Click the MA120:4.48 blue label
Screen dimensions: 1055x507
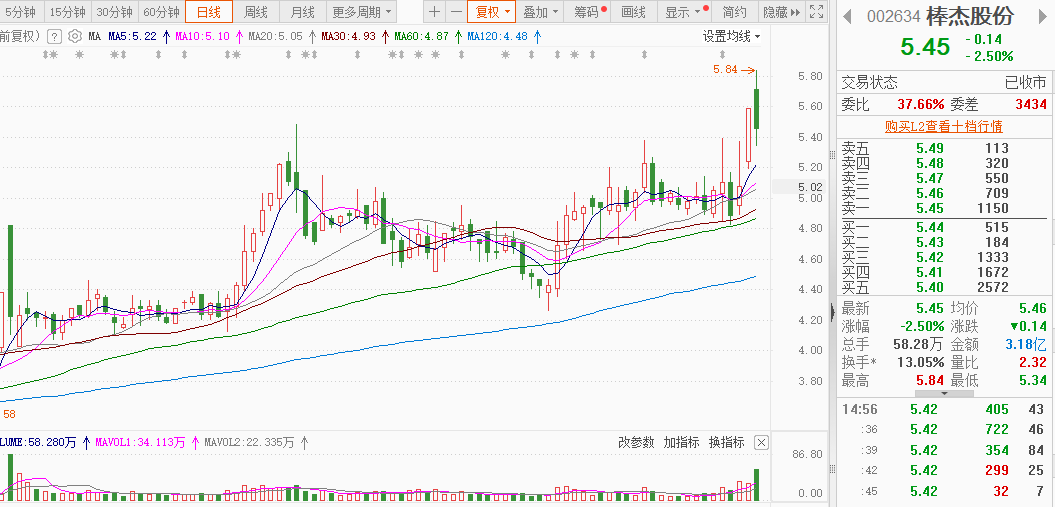coord(497,36)
